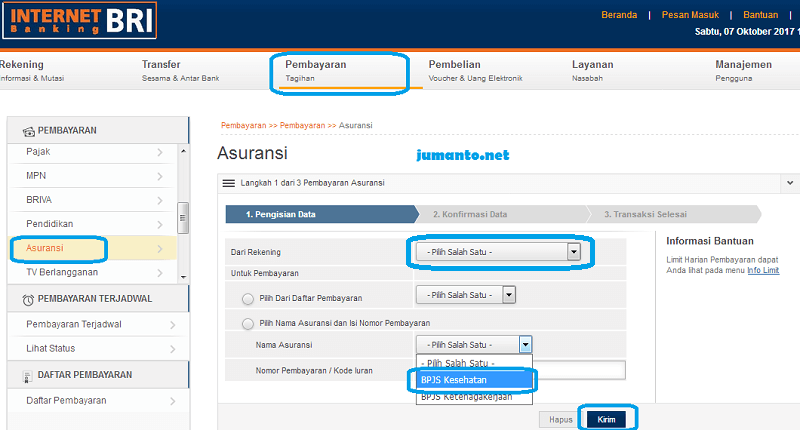
Task: Choose the Pilih Salah Satu list option
Action: (474, 364)
